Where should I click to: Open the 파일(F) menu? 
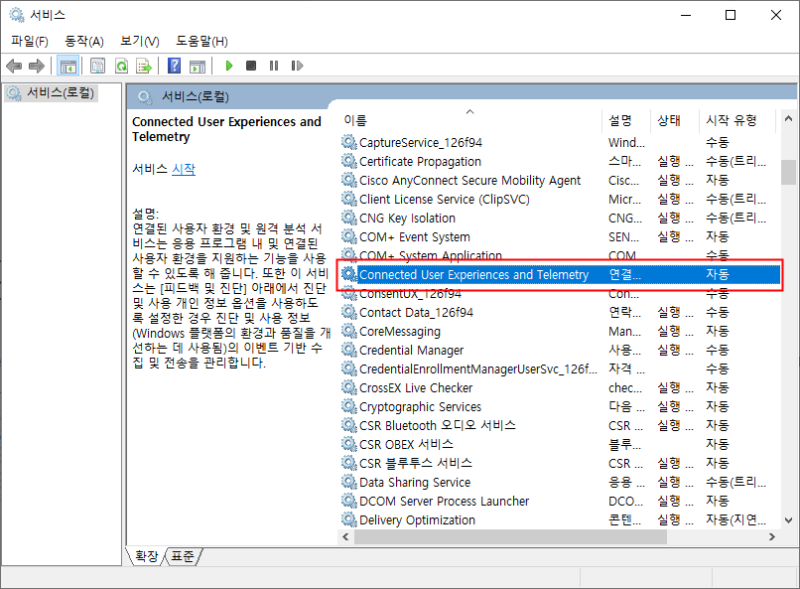[x=30, y=41]
